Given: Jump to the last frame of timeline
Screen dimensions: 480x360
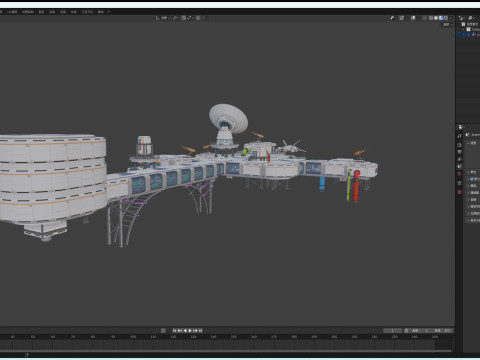Looking at the screenshot, I should [x=200, y=330].
